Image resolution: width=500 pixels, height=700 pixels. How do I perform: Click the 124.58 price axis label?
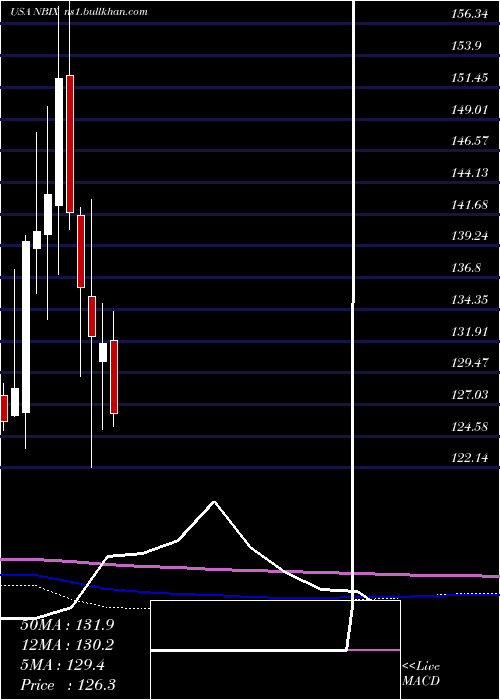point(469,427)
